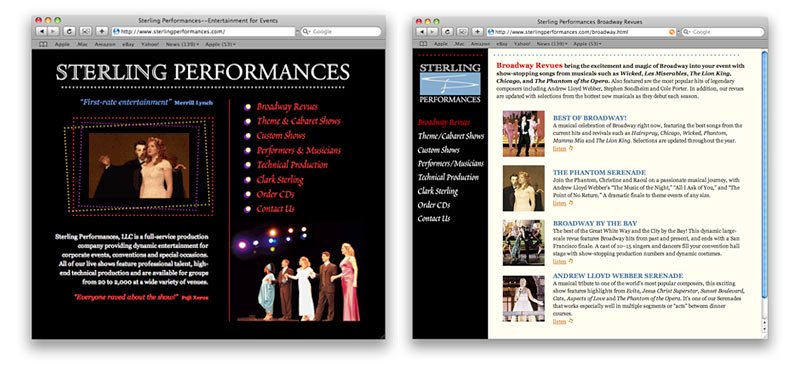This screenshot has width=800, height=370.
Task: Show all bookmarks icon in Broadway Revues window
Action: pyautogui.click(x=423, y=44)
